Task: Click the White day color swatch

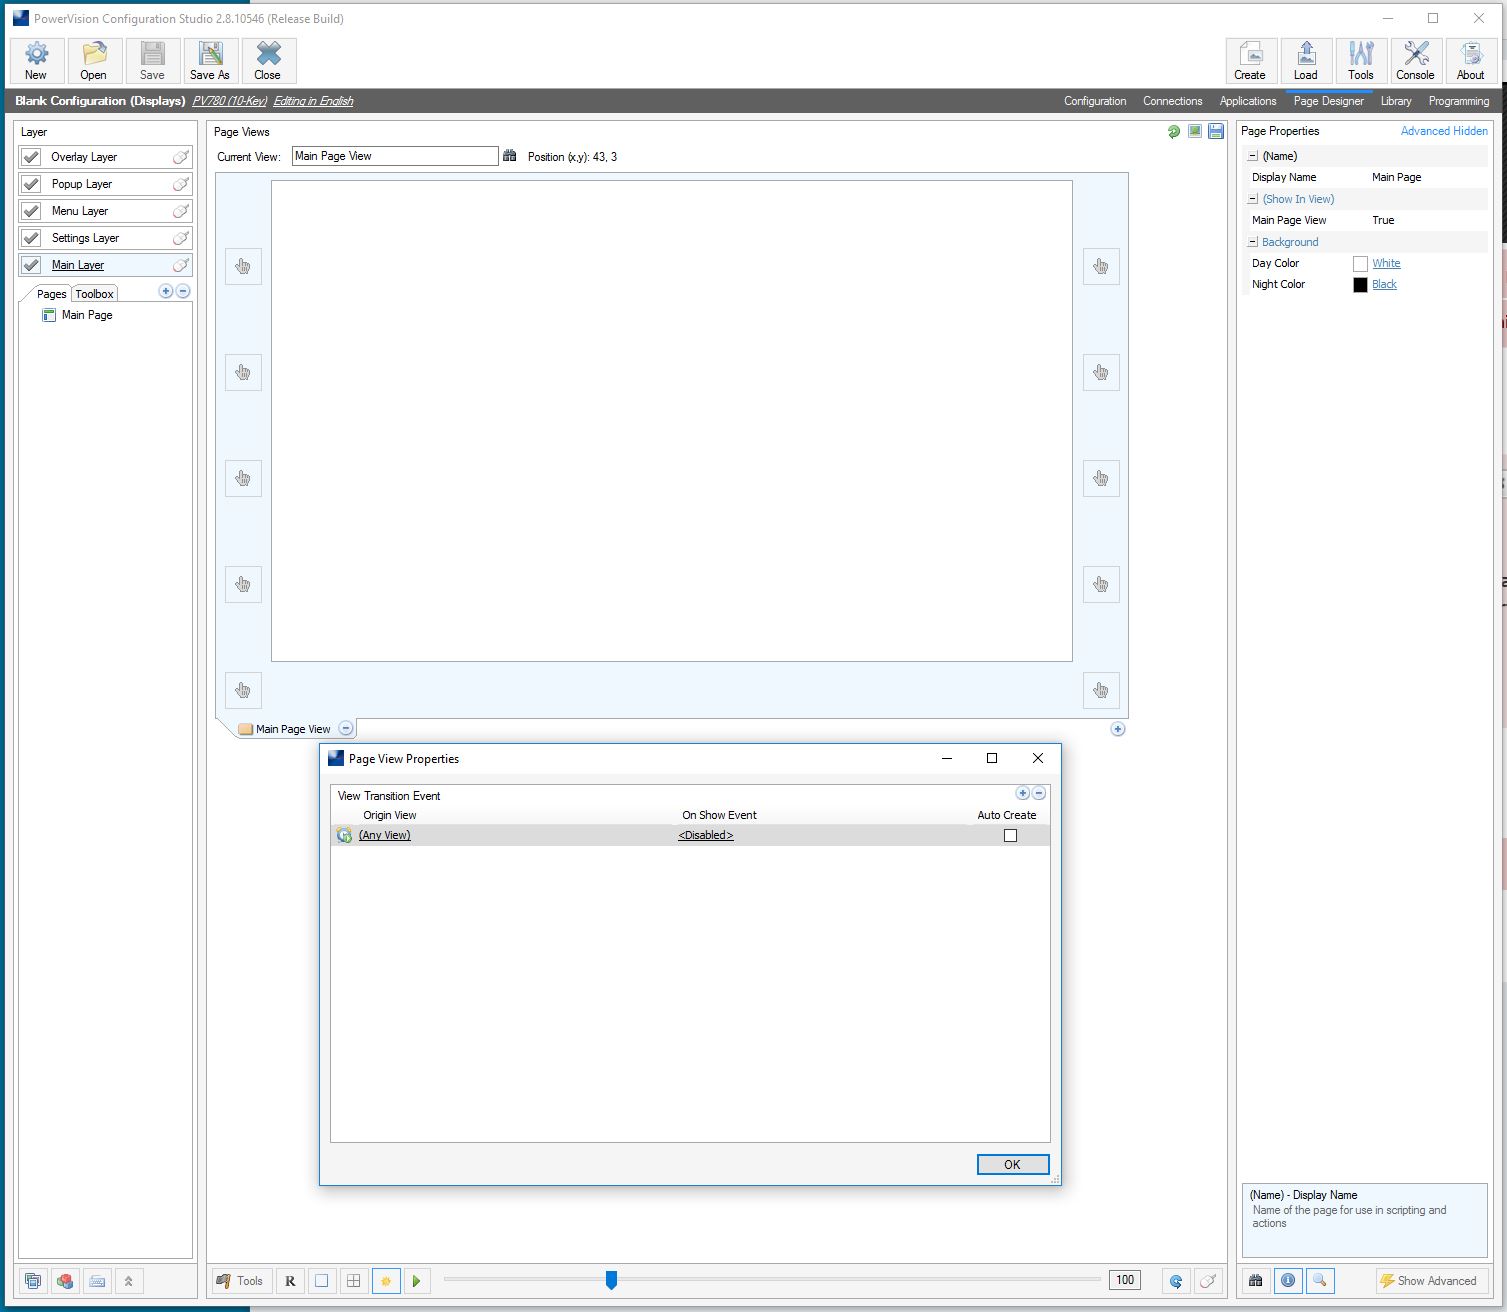Action: [x=1360, y=264]
